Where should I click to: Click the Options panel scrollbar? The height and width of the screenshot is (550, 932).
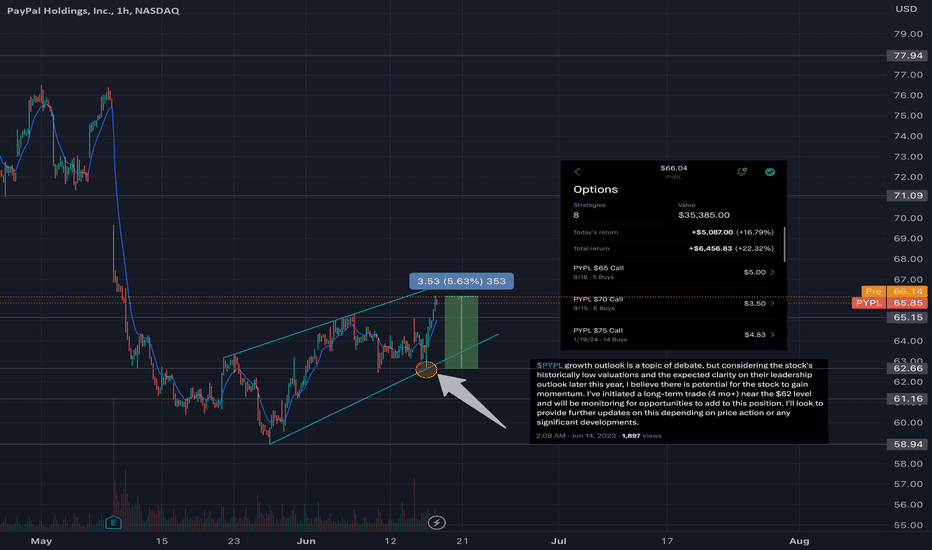(785, 244)
